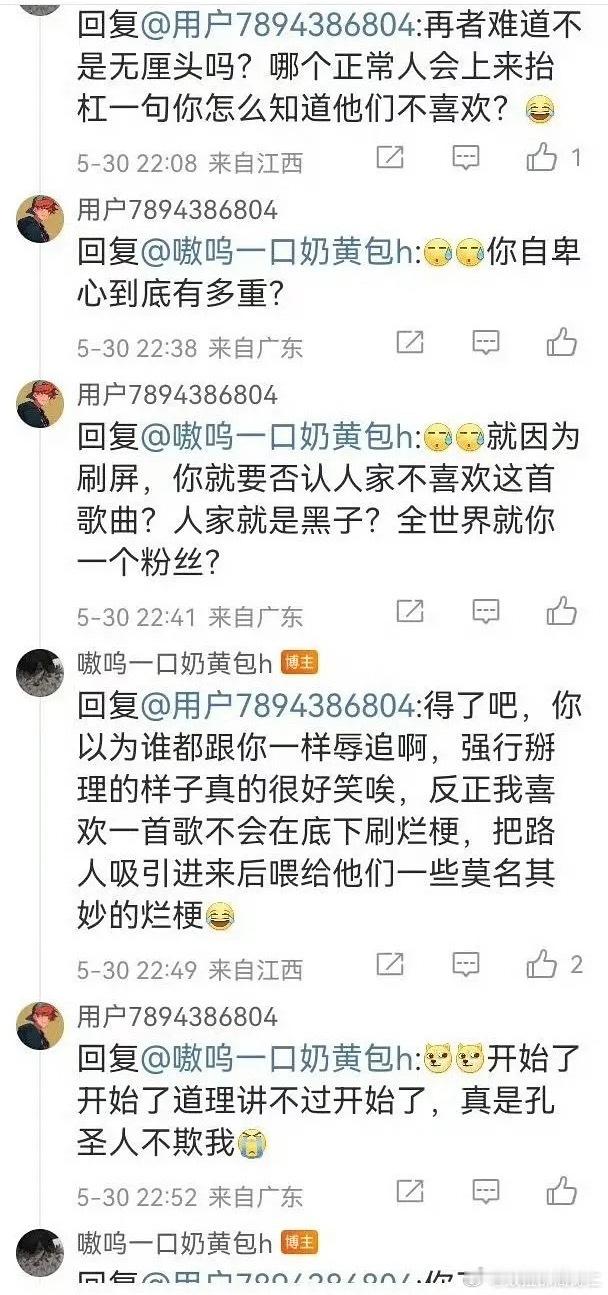Open username 用户7894386804 on the 22:52 comment

coord(177,1017)
